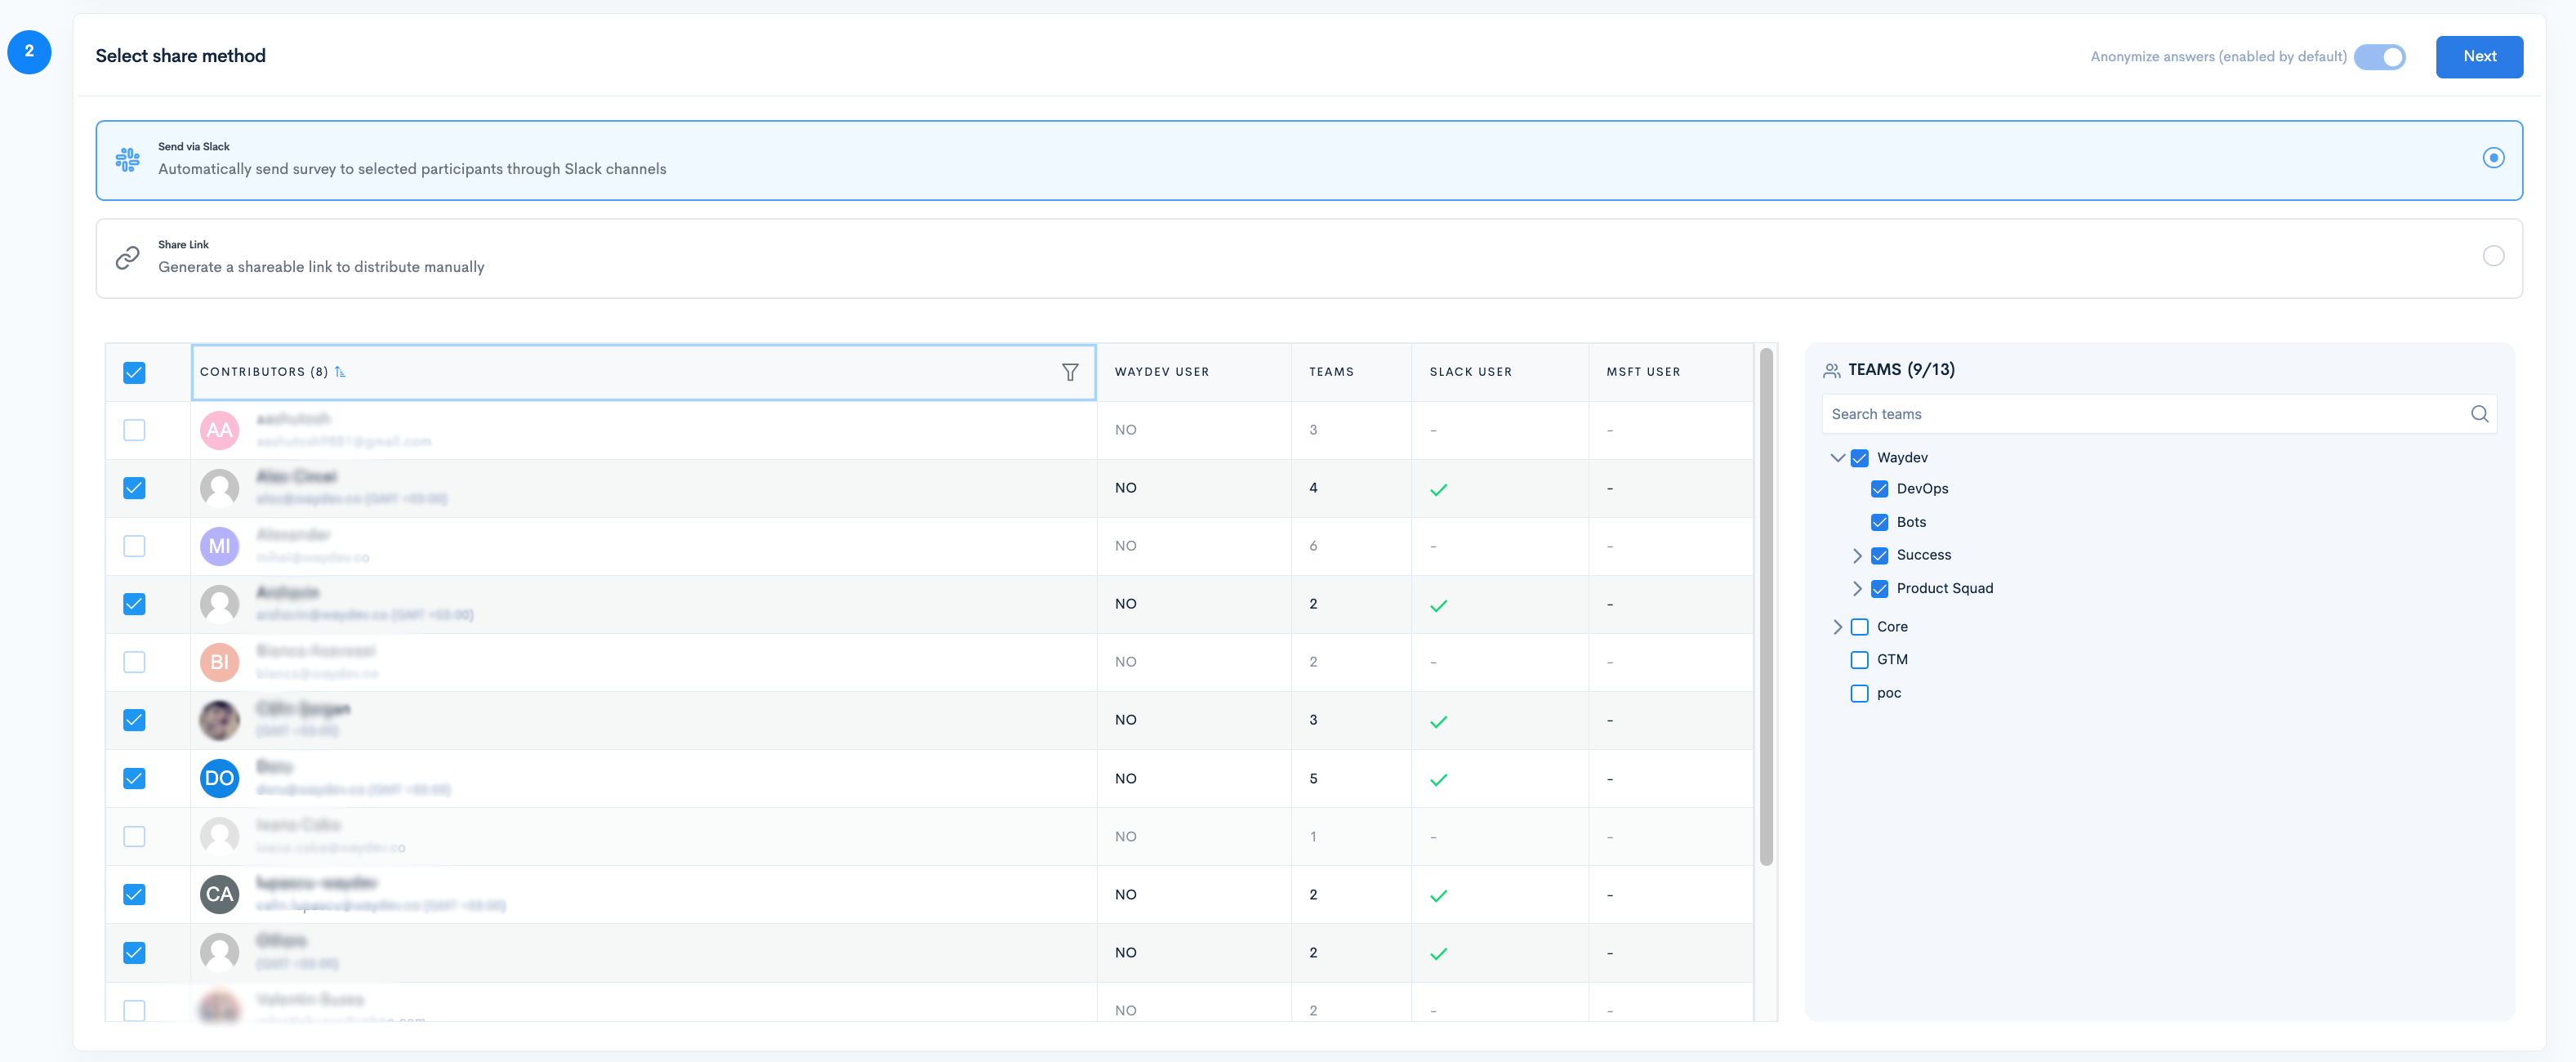Viewport: 2576px width, 1062px height.
Task: Click the search teams magnifier icon
Action: coord(2479,414)
